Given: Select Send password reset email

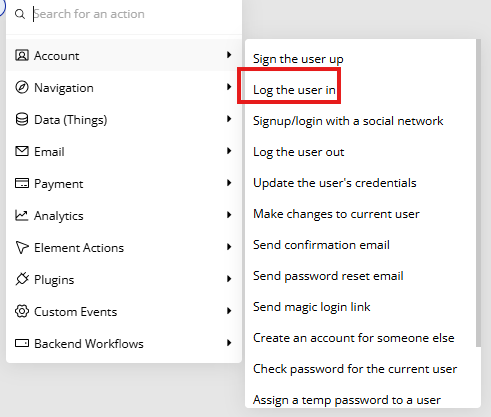Looking at the screenshot, I should click(328, 276).
